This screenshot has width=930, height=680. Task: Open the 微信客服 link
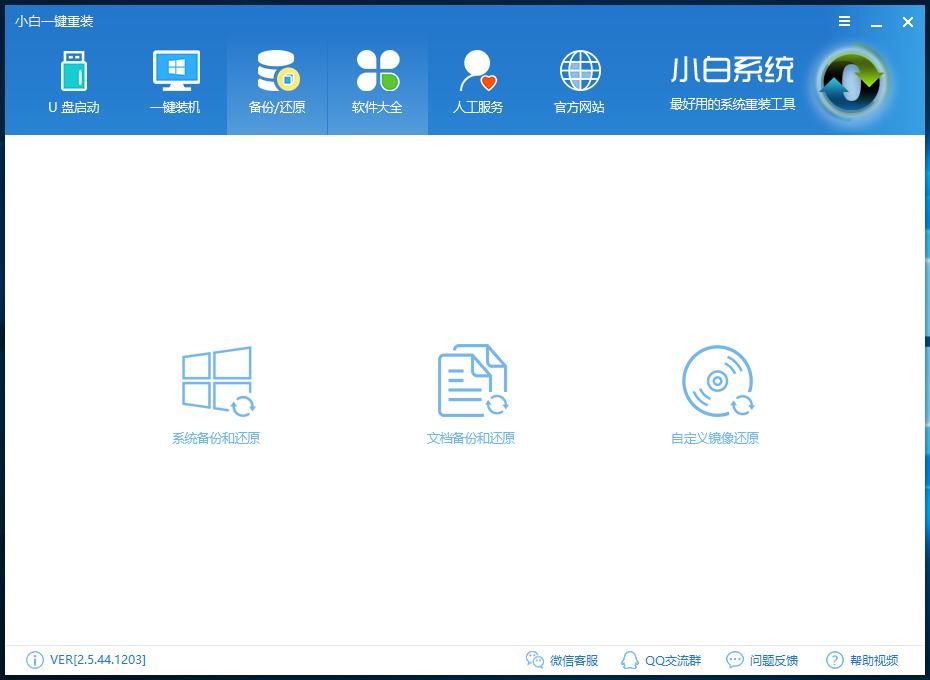pos(574,660)
